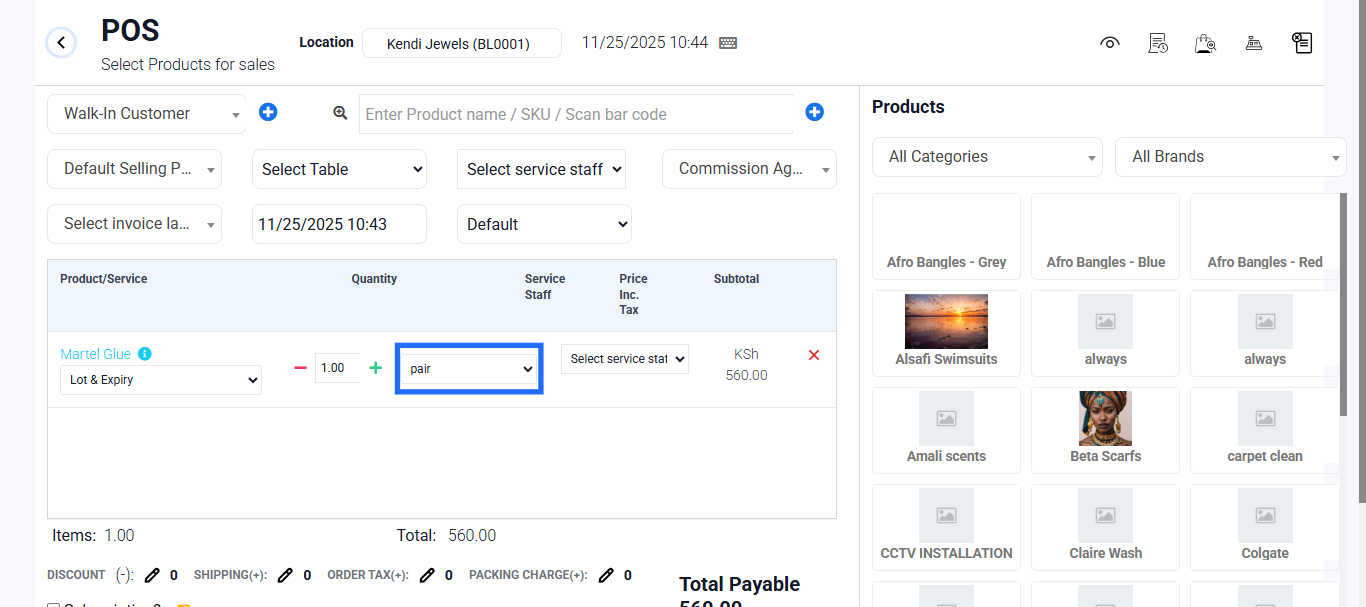Click the KSh 560.00 subtotal value

746,365
